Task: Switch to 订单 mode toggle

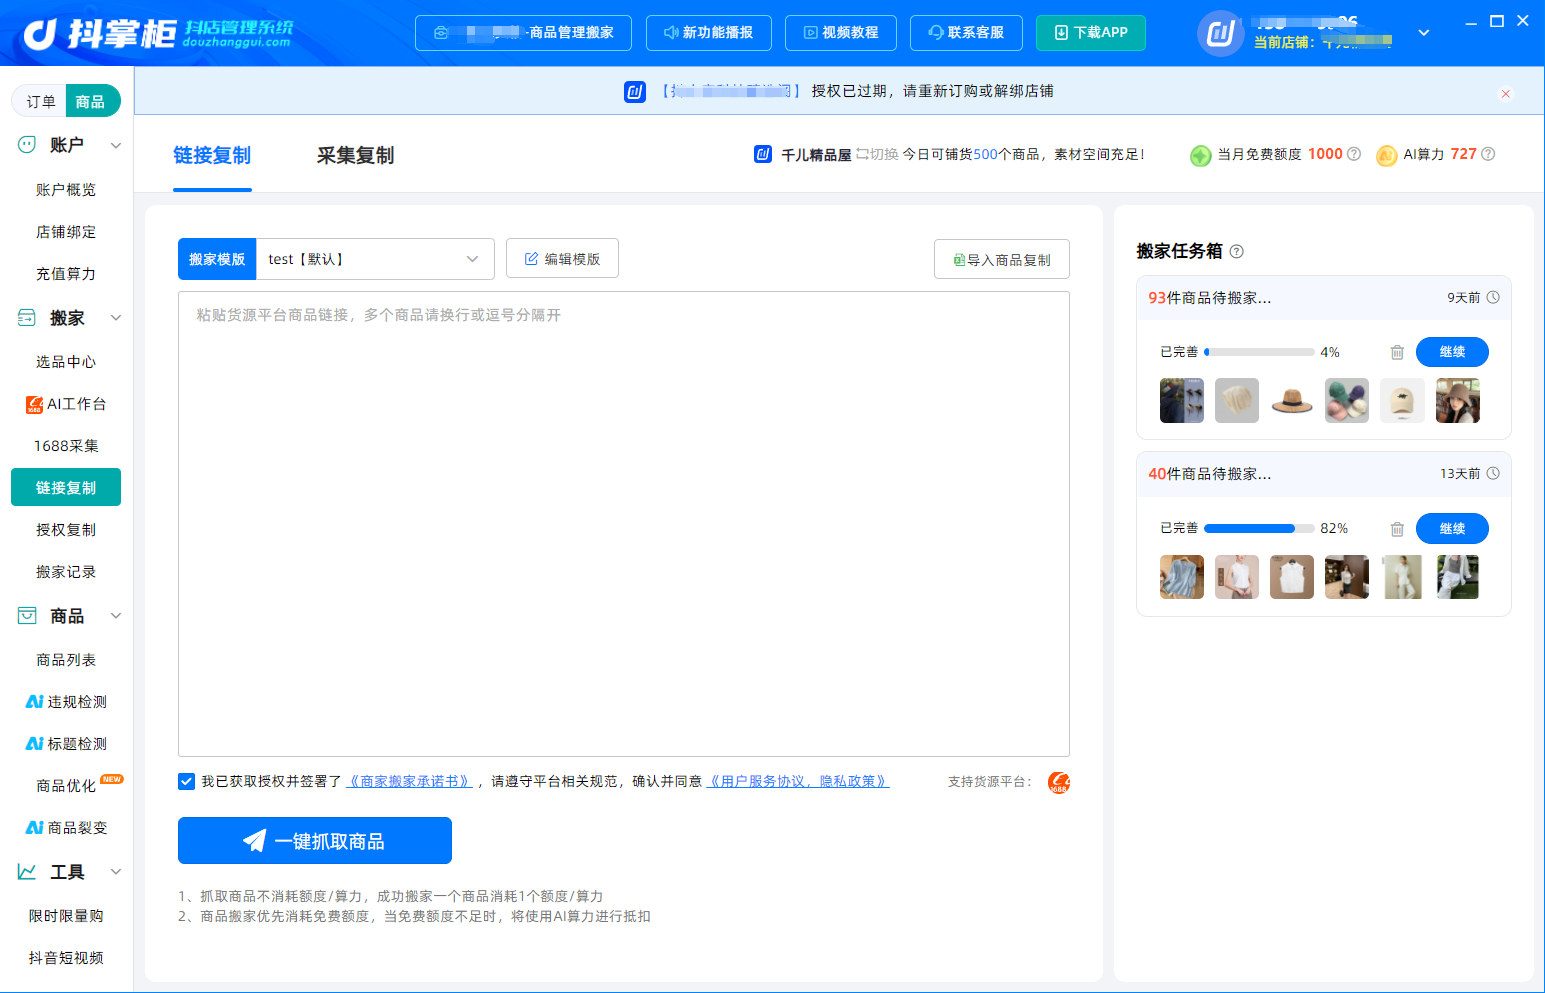Action: pyautogui.click(x=41, y=101)
